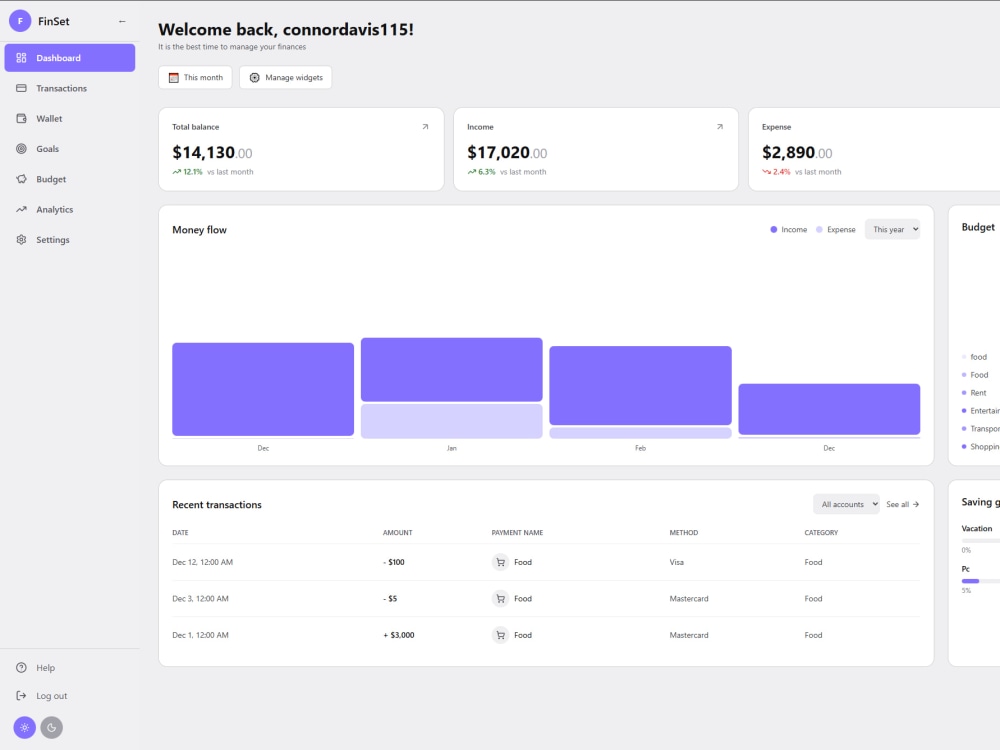The image size is (1000, 750).
Task: Click the This month button
Action: (195, 78)
